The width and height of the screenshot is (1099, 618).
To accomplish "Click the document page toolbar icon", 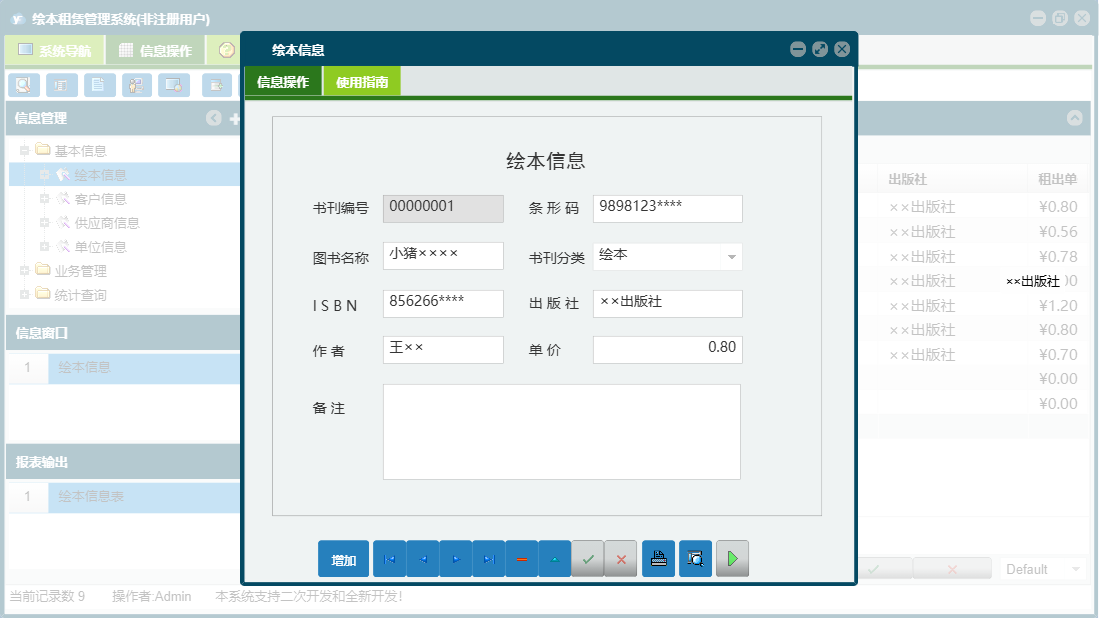I will pyautogui.click(x=100, y=85).
